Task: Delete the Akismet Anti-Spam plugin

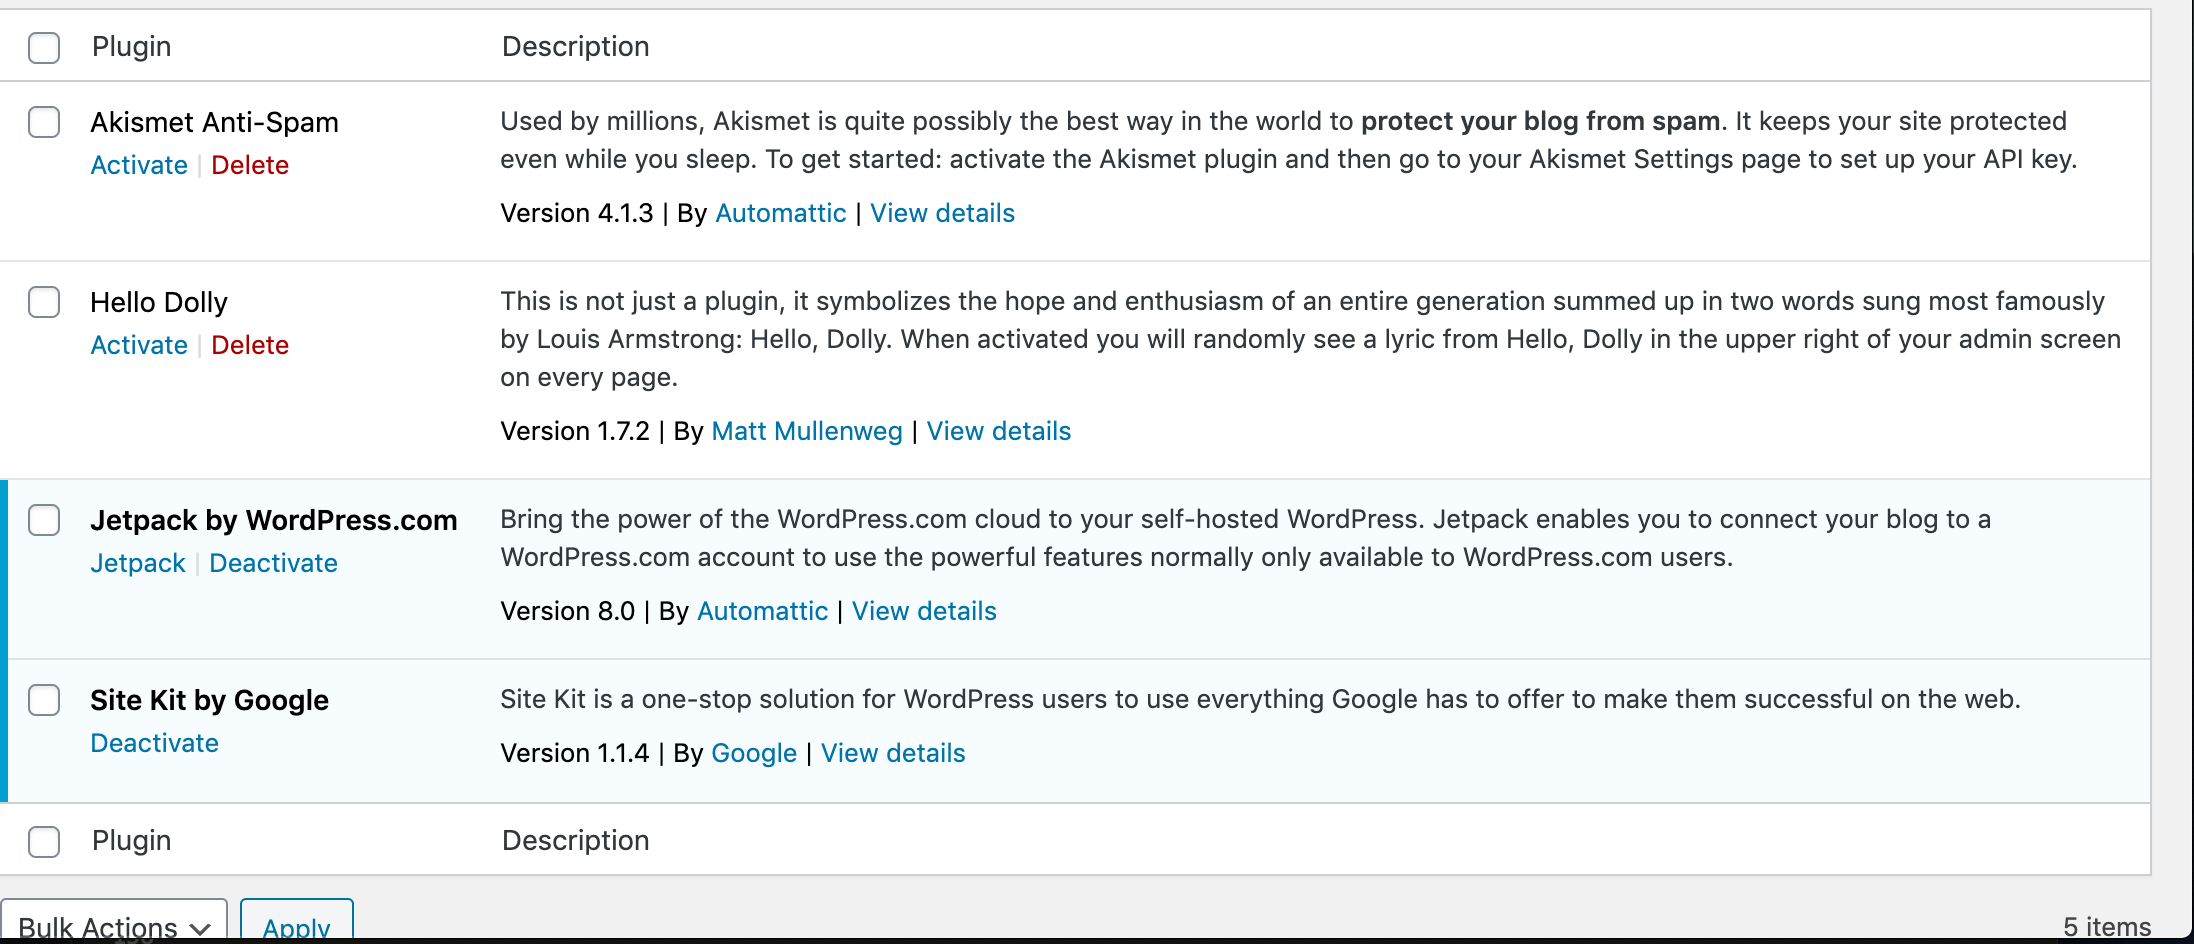Action: point(250,165)
